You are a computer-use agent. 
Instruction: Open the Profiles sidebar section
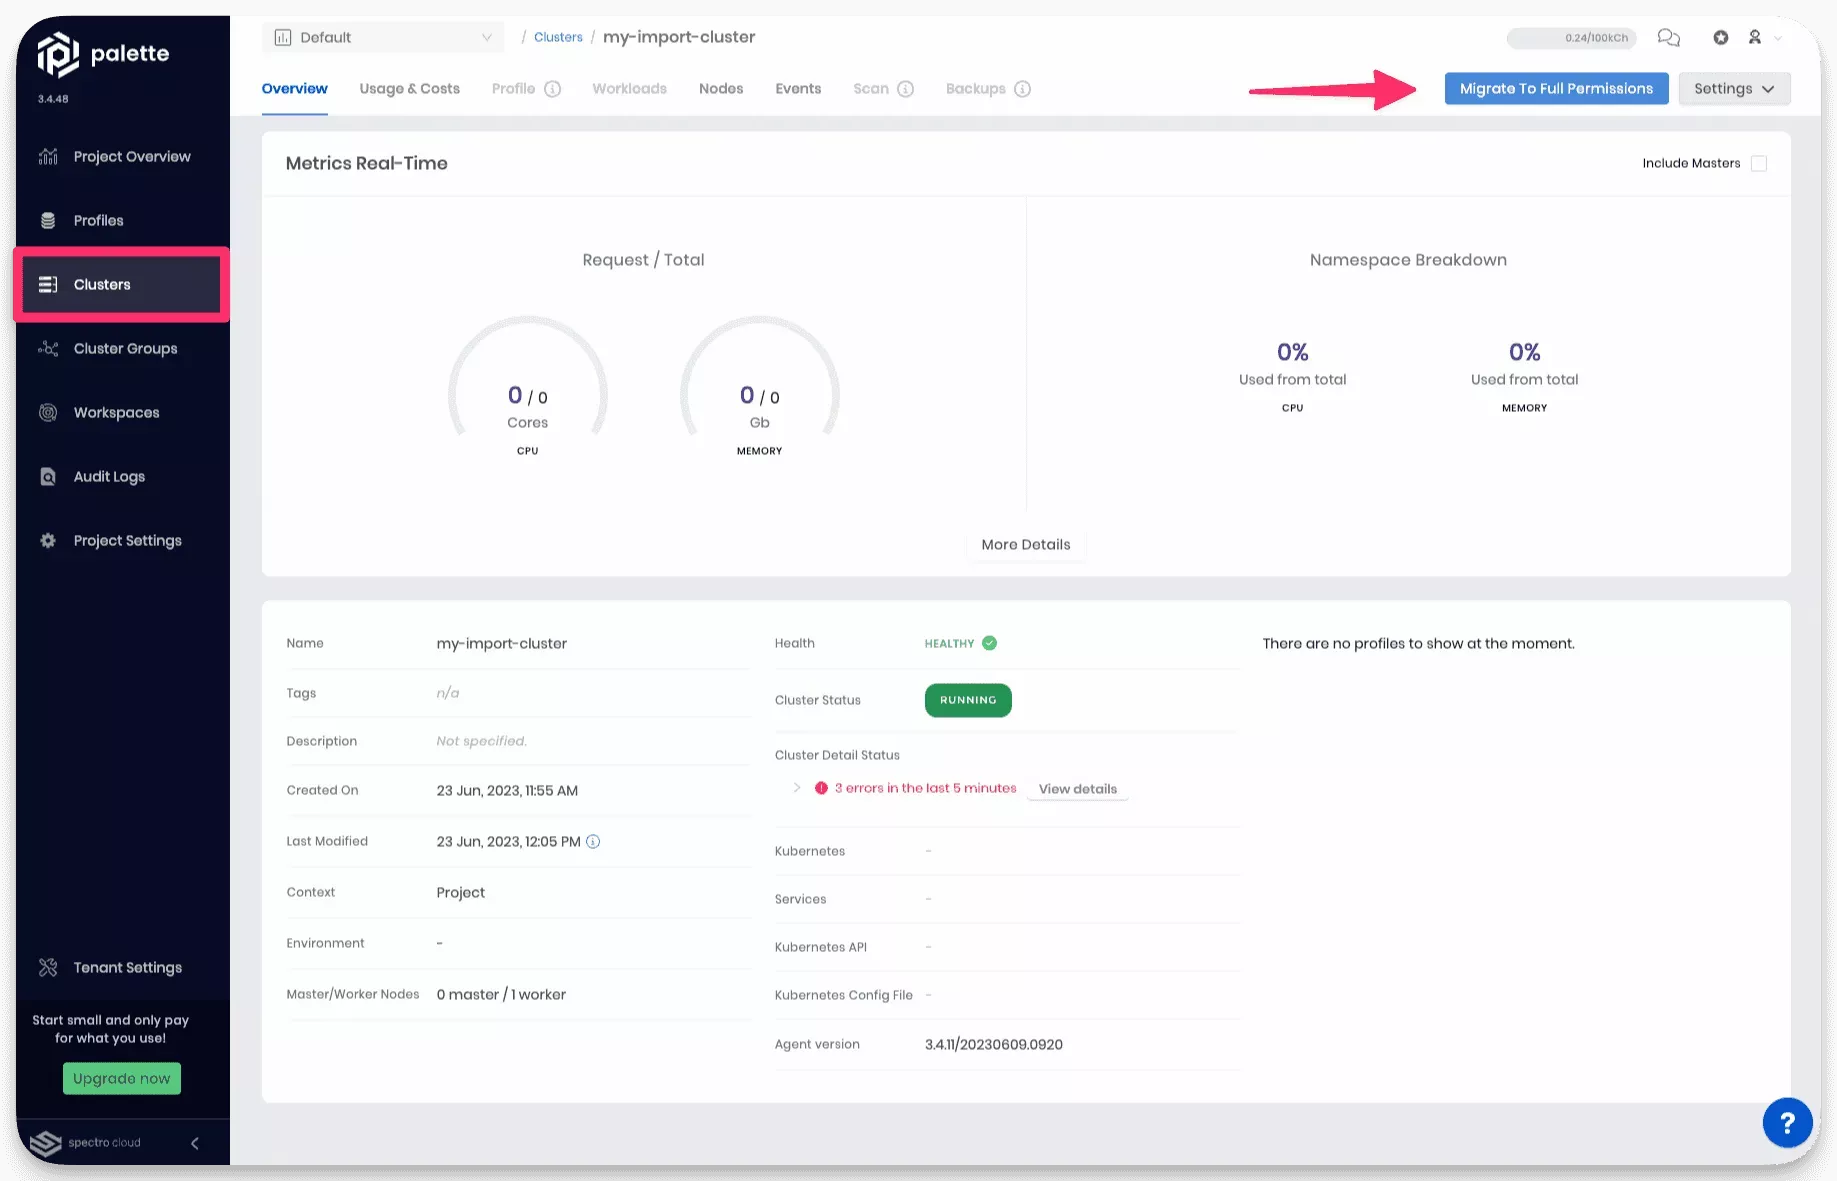coord(98,220)
